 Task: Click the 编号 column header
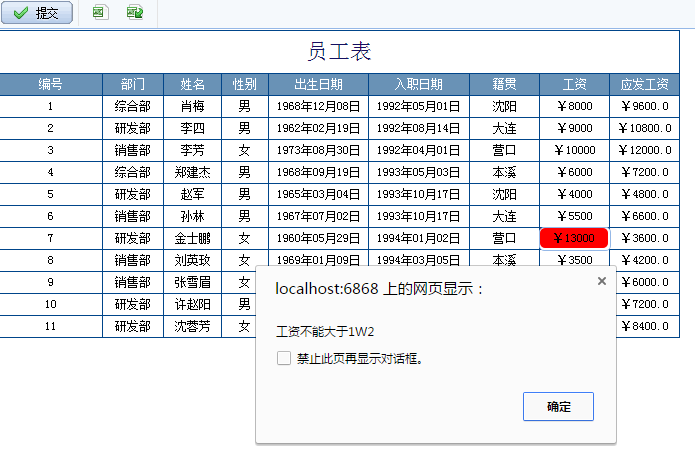tap(51, 84)
